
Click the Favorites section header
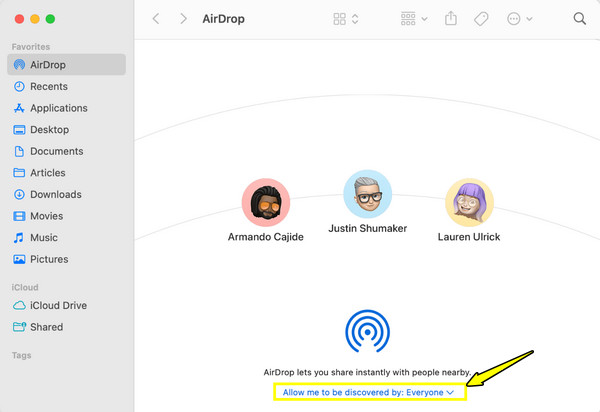click(x=31, y=47)
